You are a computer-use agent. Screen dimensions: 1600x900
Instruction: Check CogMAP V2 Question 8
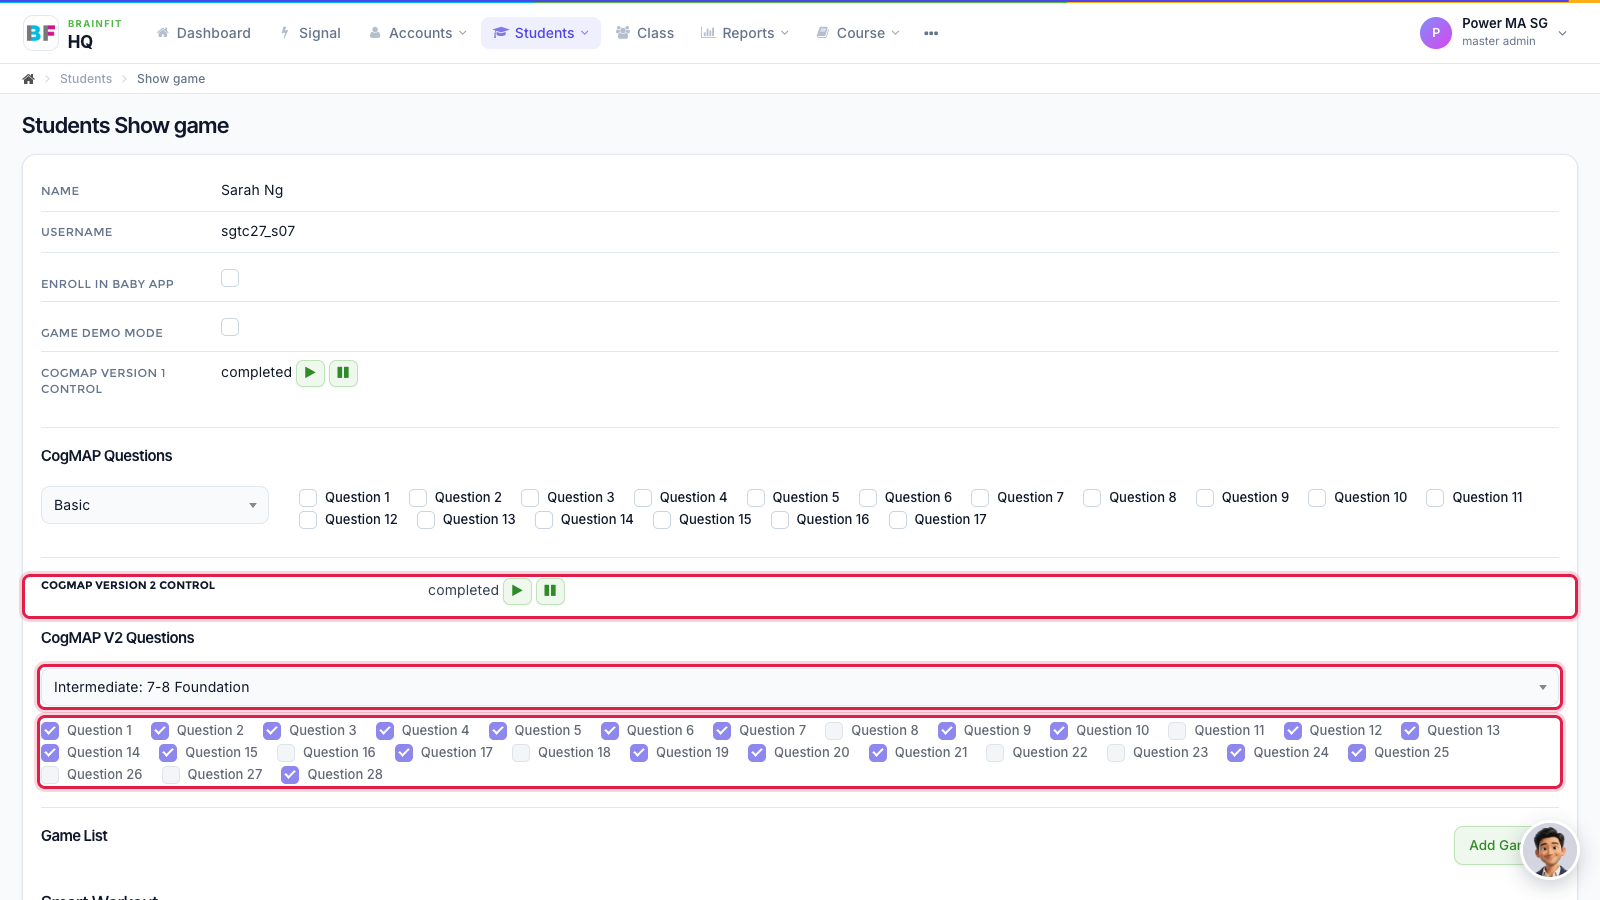[834, 731]
